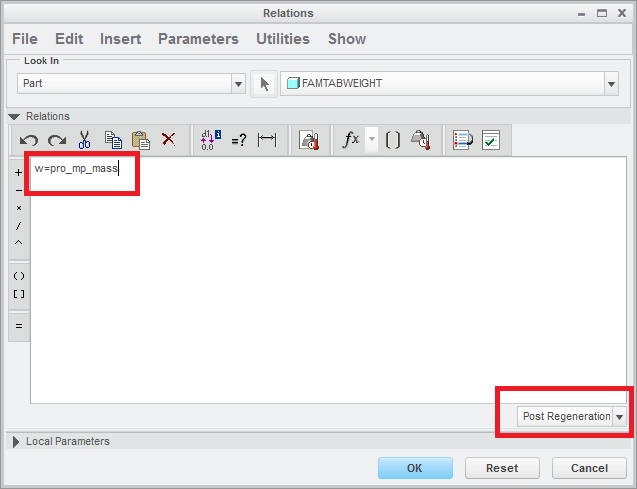Insert multiply operator from side palette
The width and height of the screenshot is (637, 489).
18,208
